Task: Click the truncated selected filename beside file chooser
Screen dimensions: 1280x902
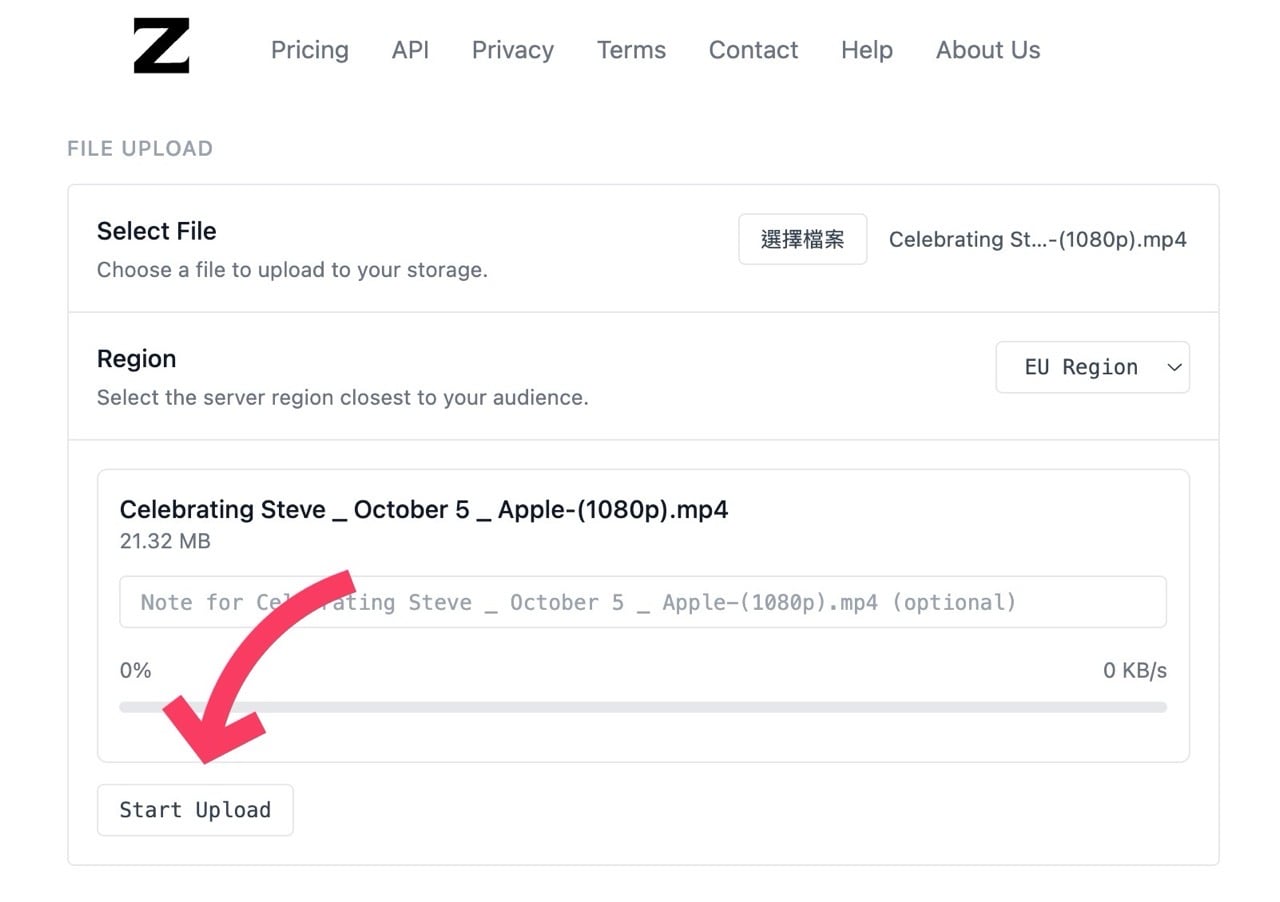Action: tap(1037, 240)
